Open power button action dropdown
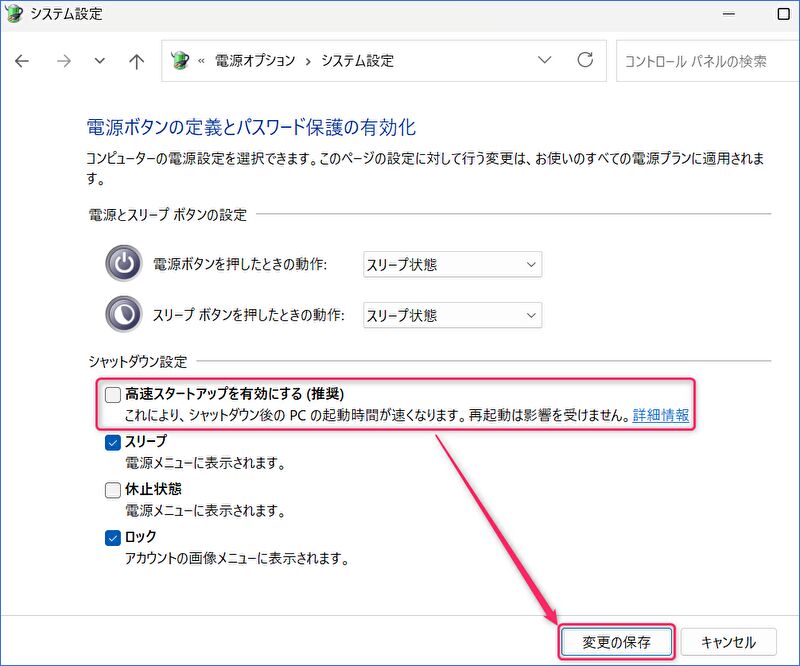 click(452, 265)
